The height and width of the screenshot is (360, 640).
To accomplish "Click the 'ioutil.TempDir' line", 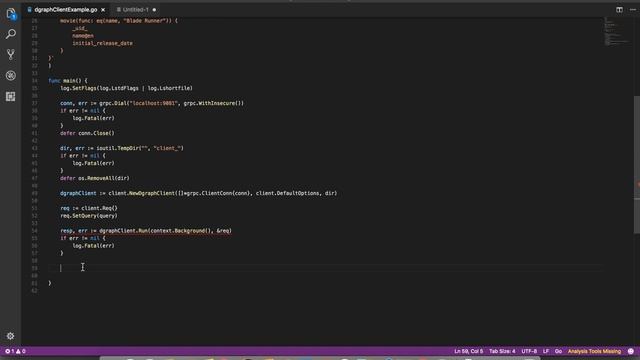I will click(122, 148).
